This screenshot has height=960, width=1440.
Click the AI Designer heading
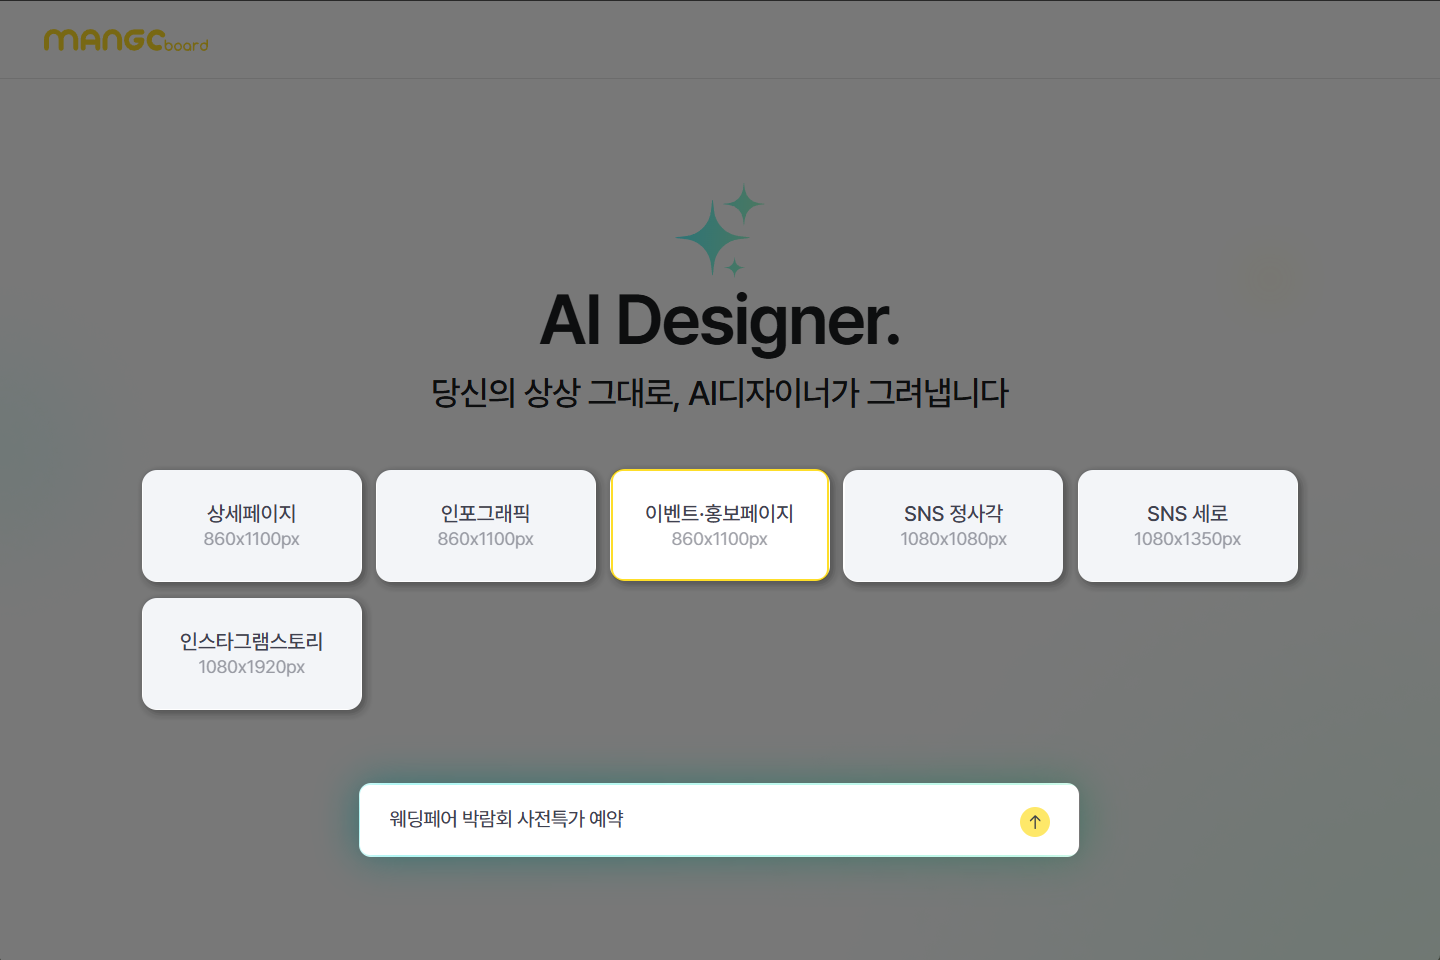[720, 321]
